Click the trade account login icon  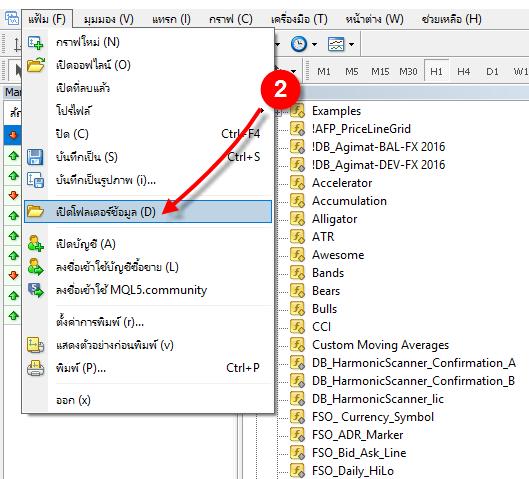tap(35, 267)
